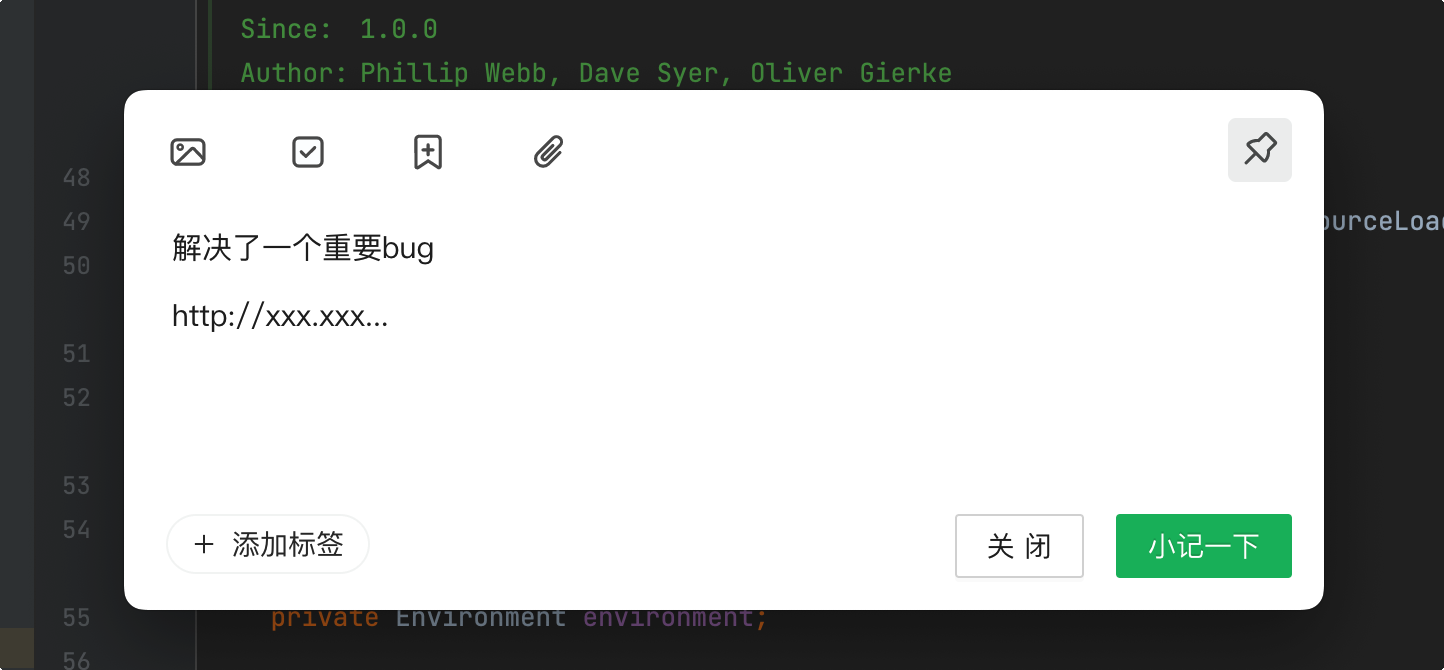Click the http://xxx.xxx... link text in the note
1444x670 pixels.
pos(280,317)
